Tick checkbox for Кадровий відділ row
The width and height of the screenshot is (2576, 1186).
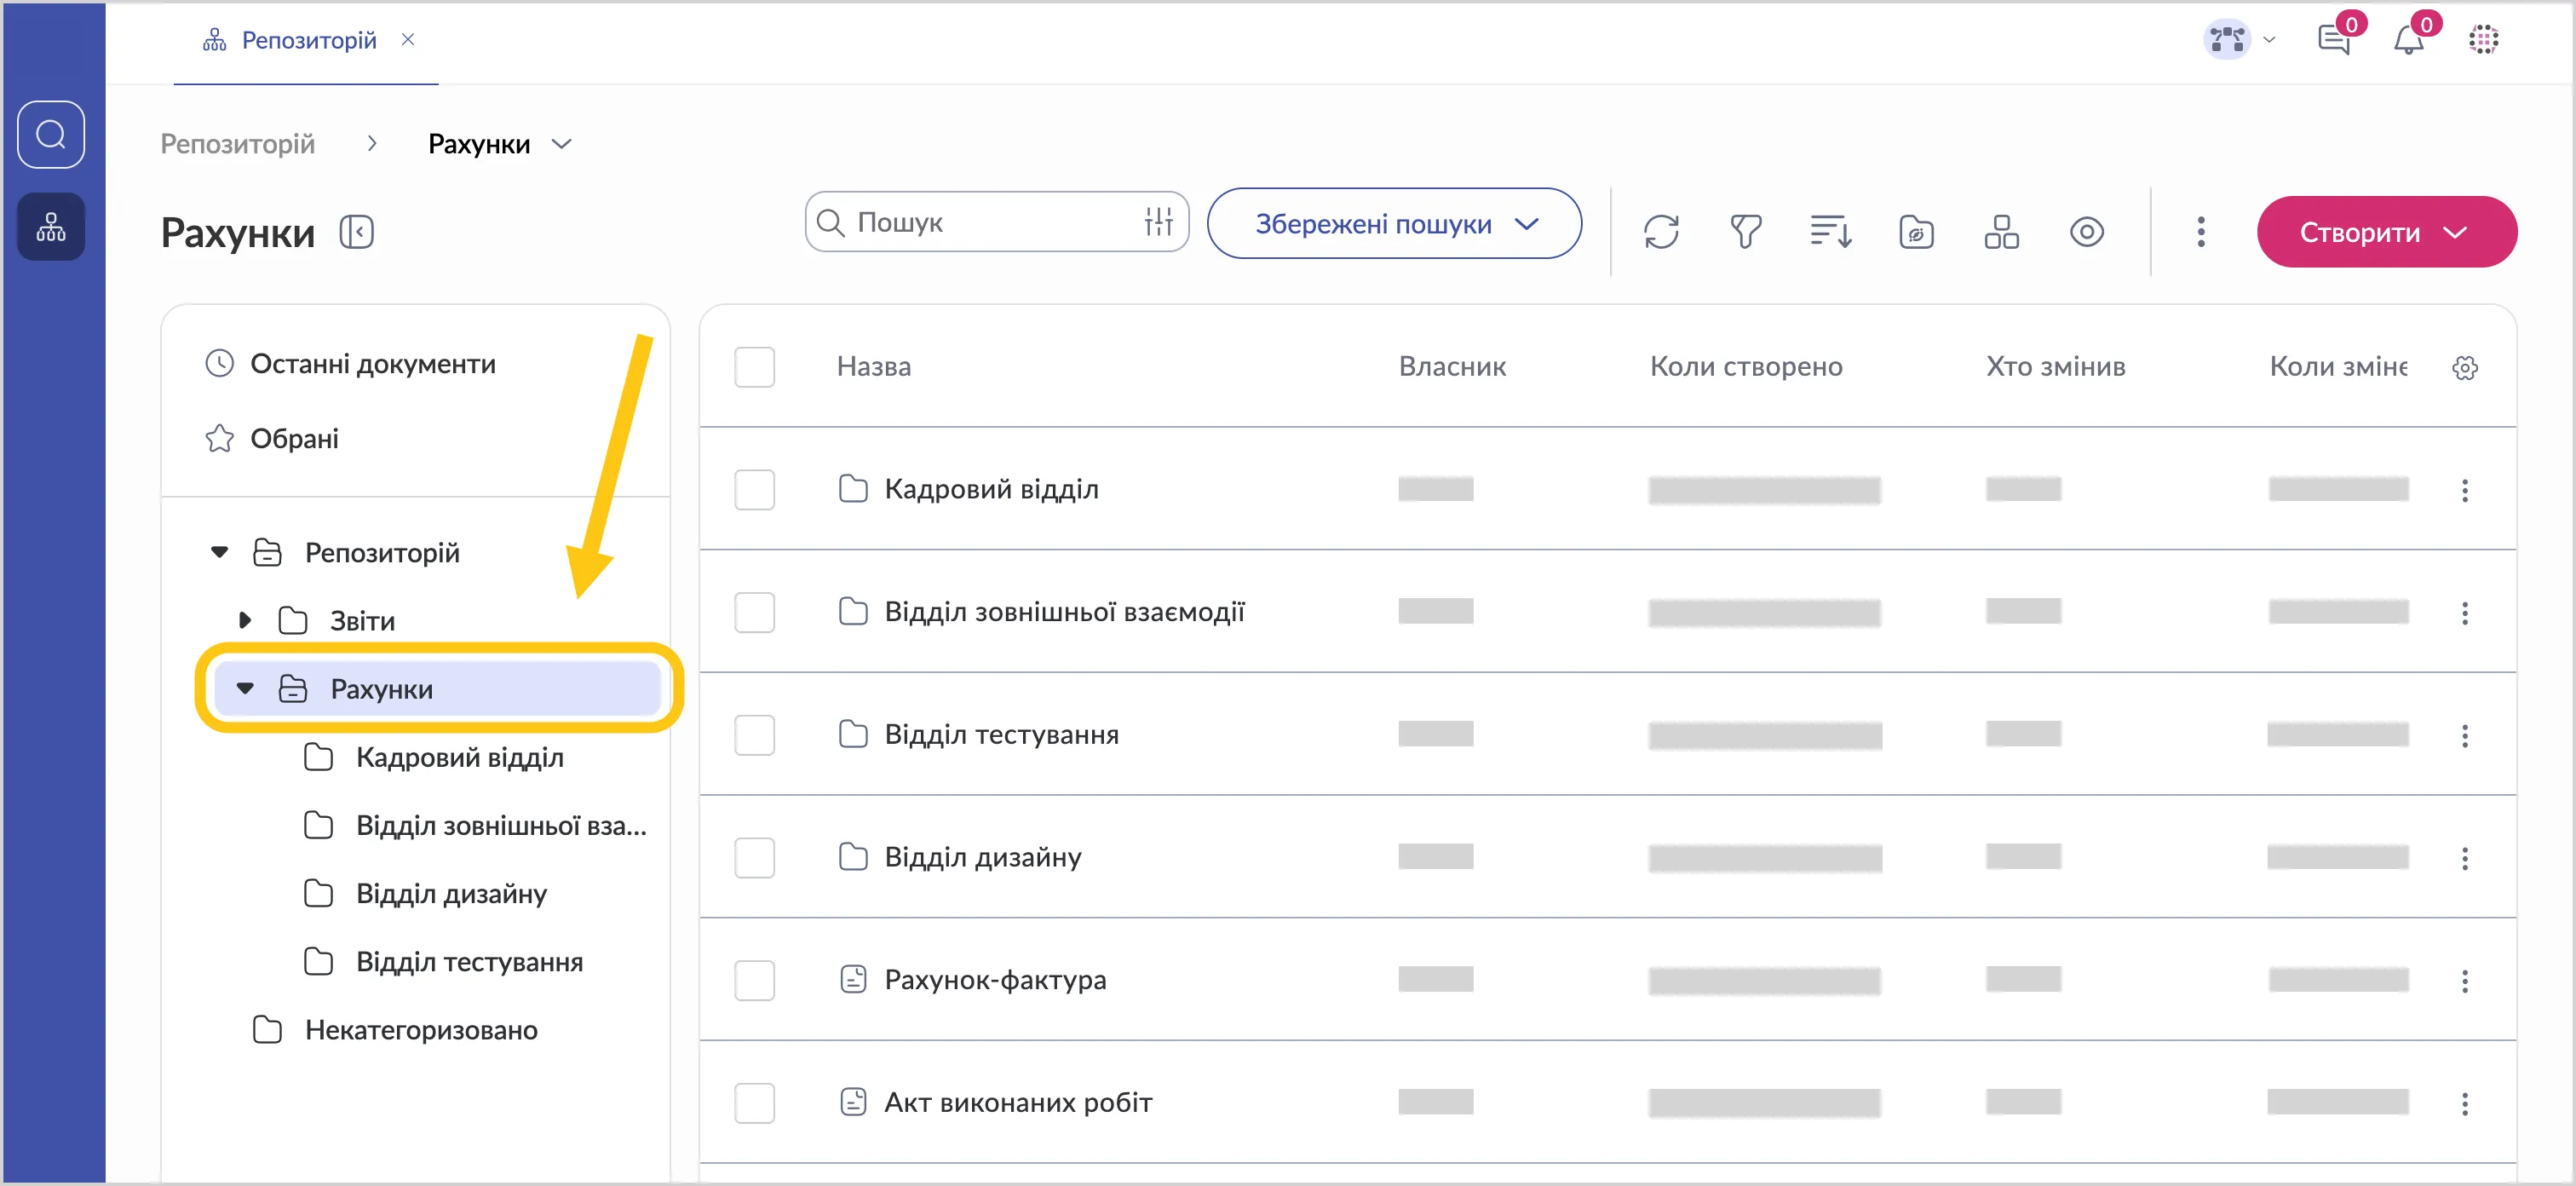754,490
